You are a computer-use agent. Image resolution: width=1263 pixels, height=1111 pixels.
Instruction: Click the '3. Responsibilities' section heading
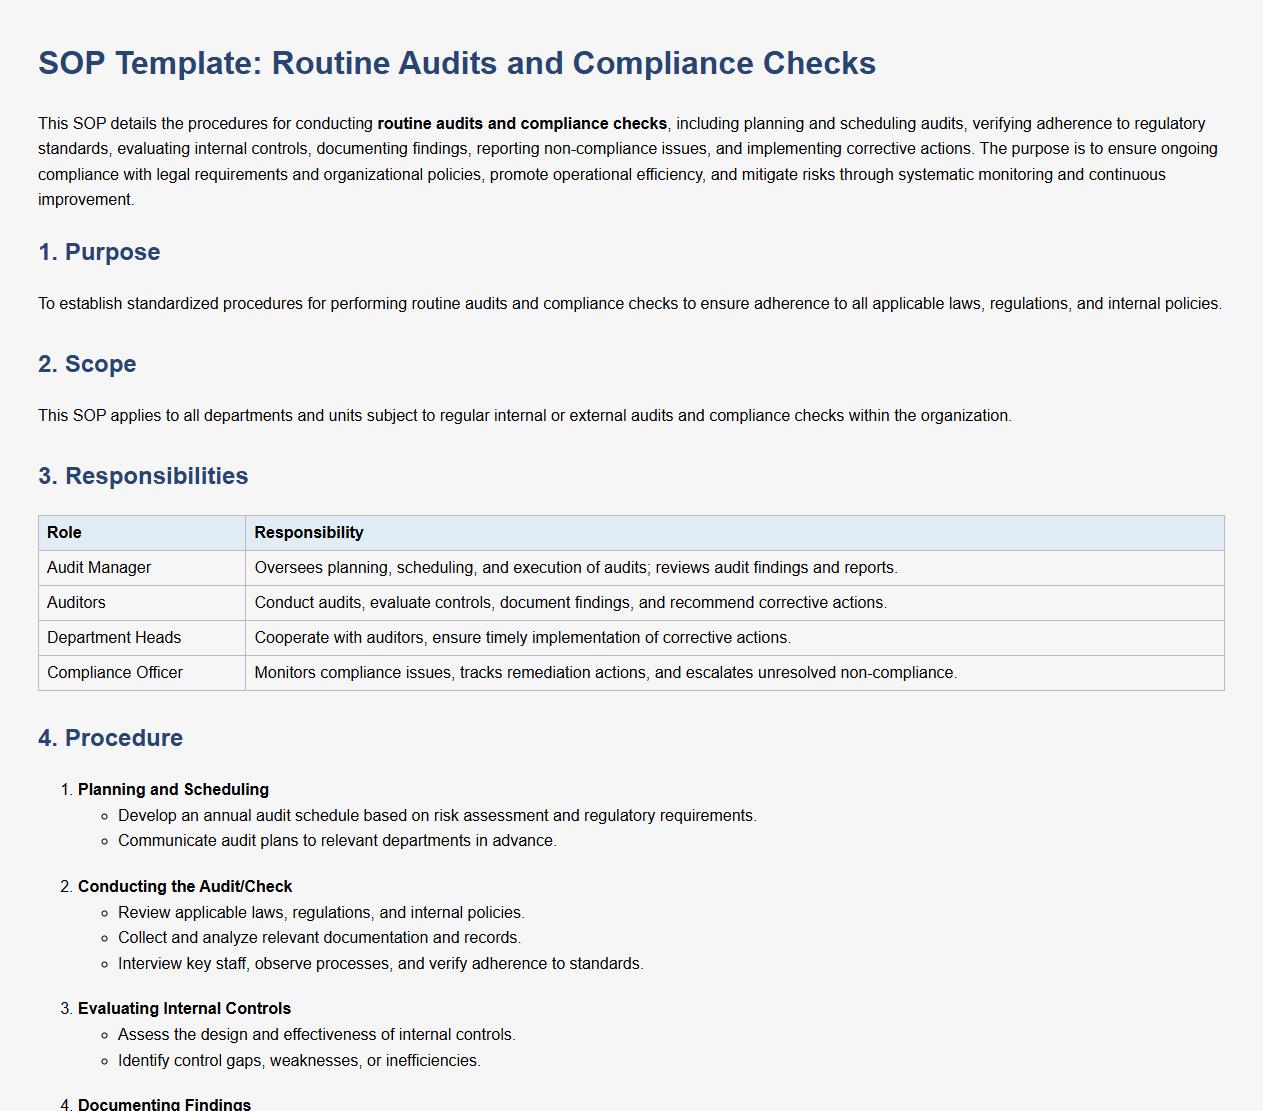click(x=143, y=476)
